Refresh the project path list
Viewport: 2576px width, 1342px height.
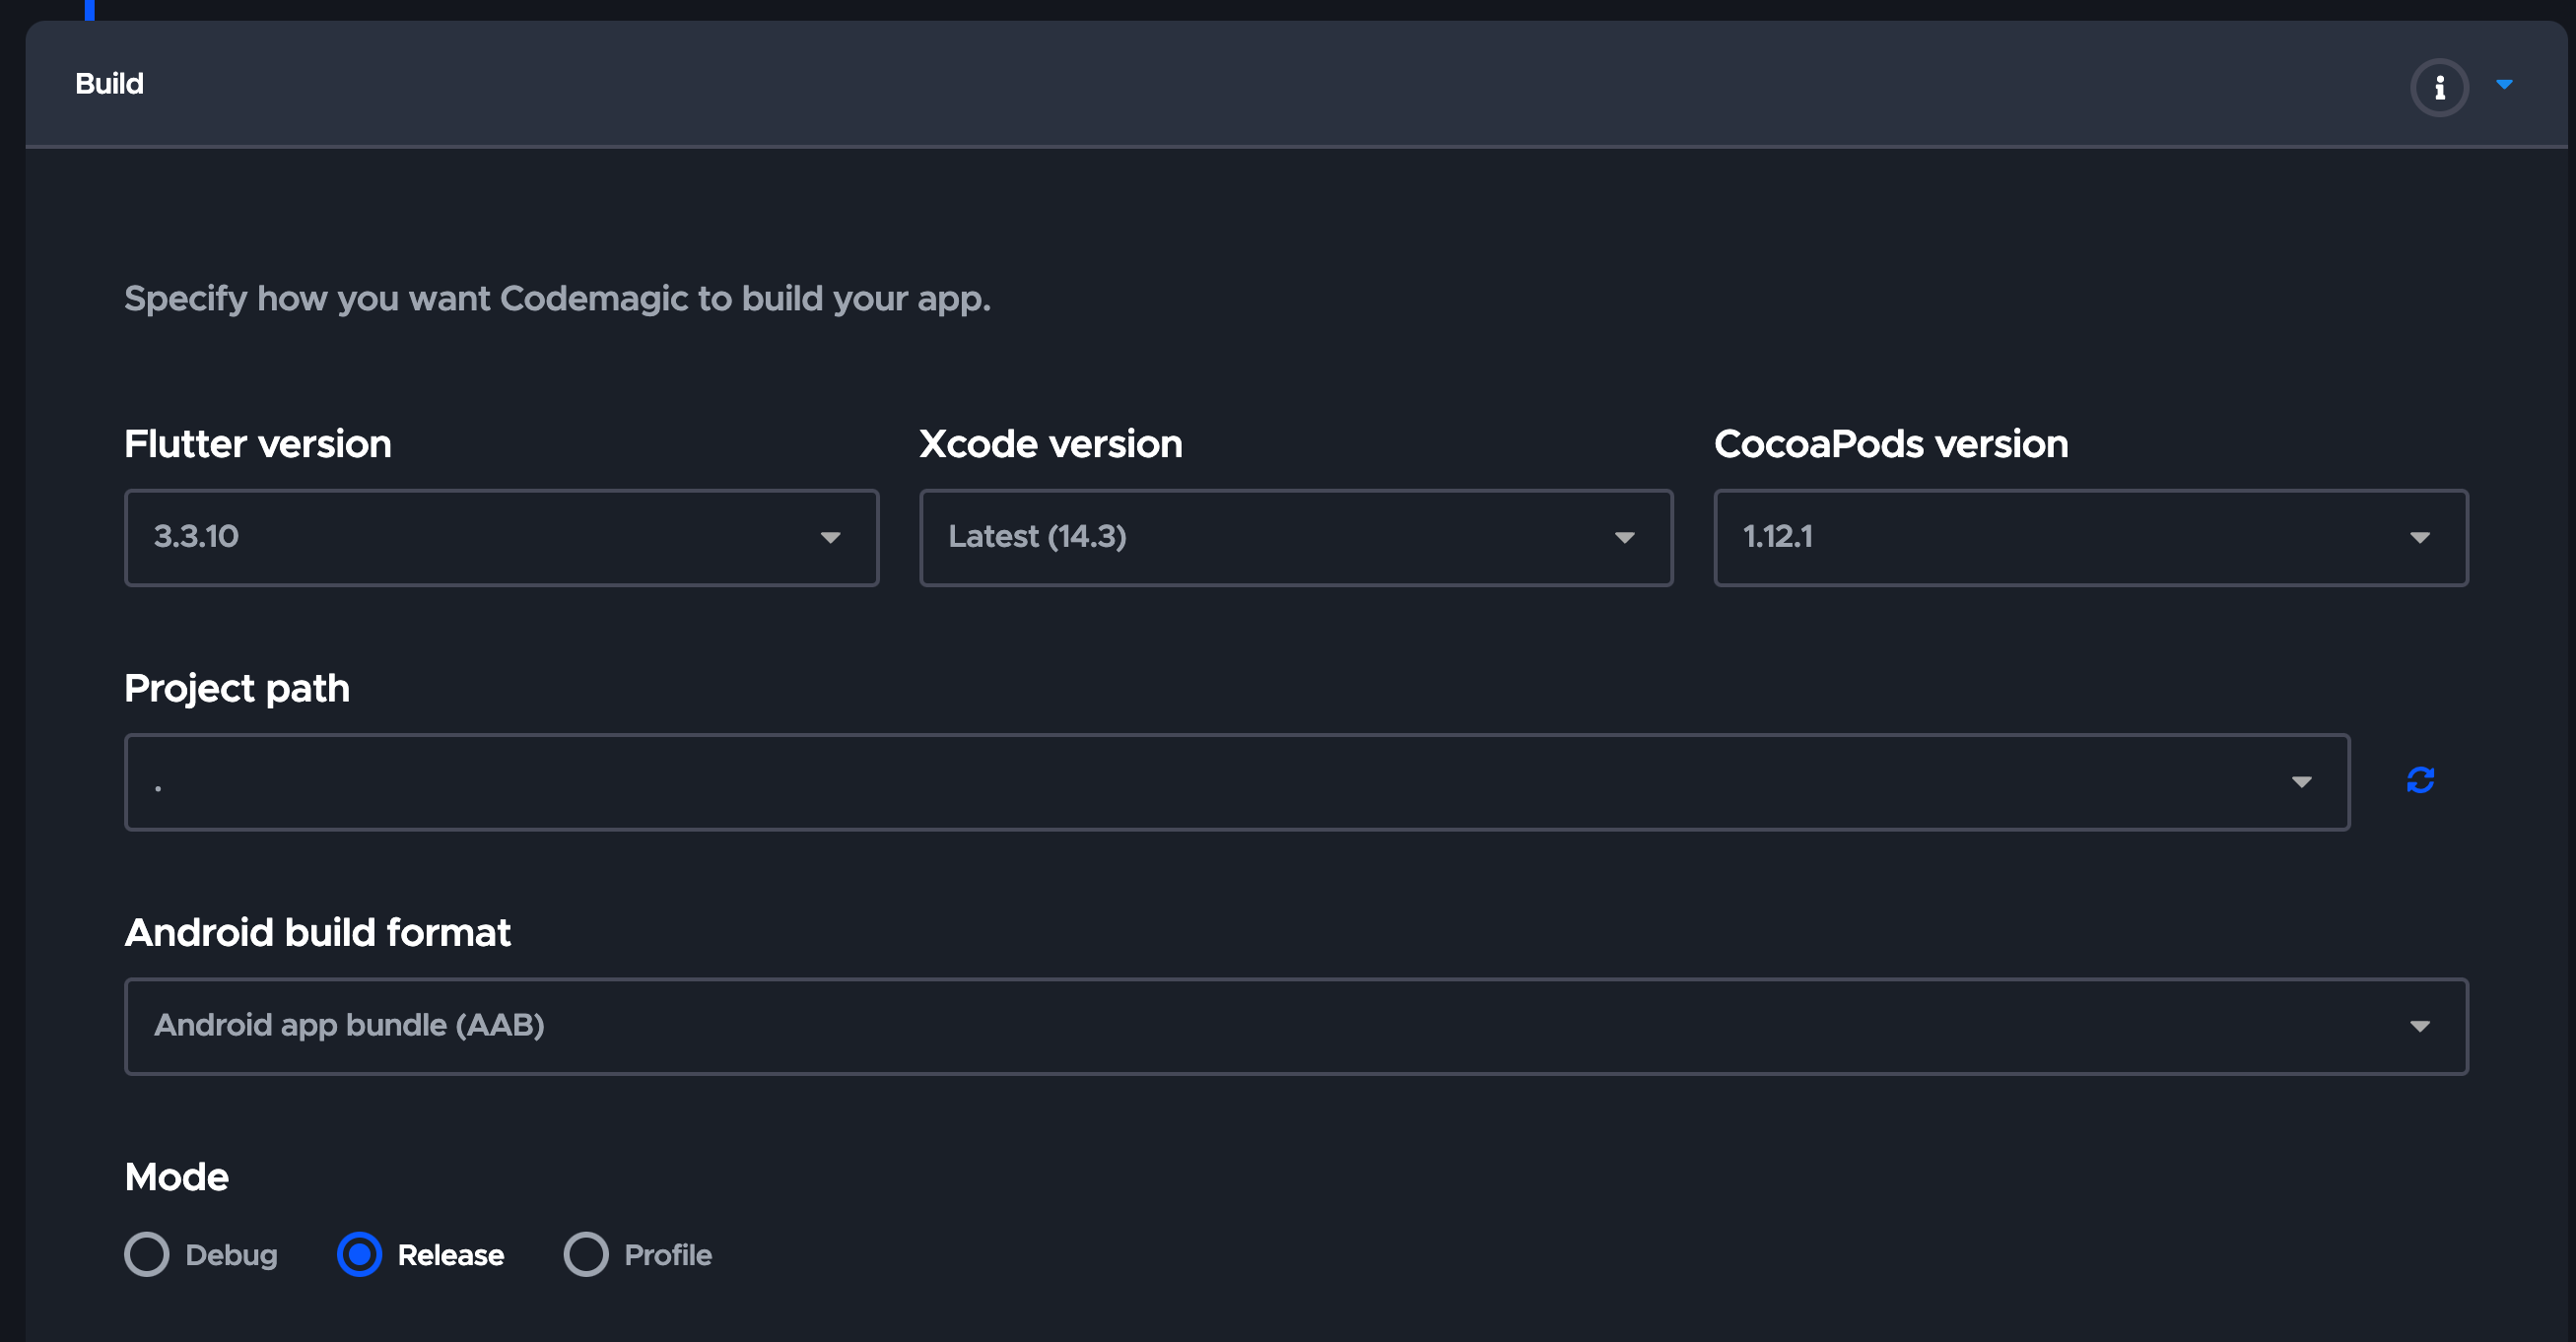(2420, 780)
